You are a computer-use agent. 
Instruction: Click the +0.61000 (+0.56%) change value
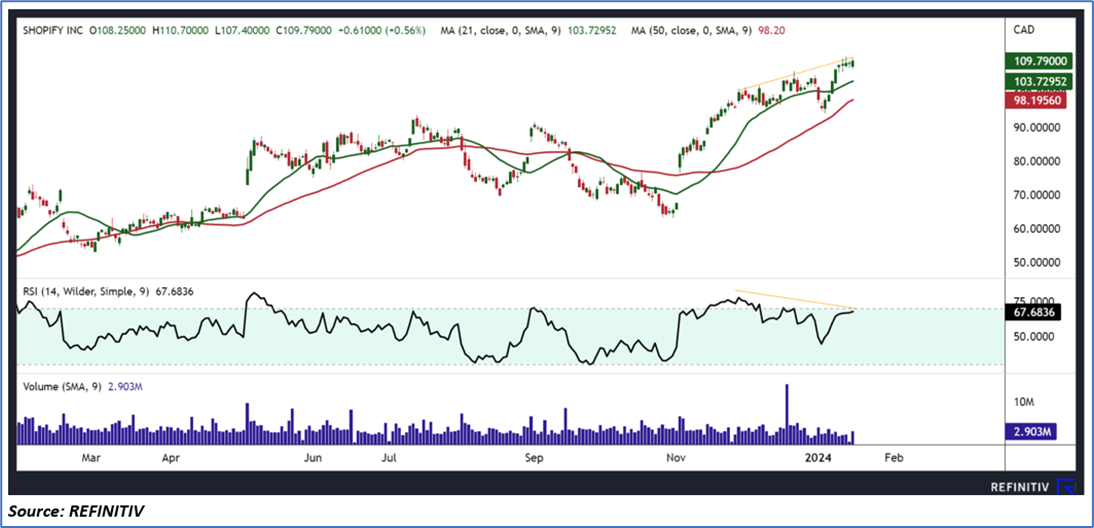(x=382, y=31)
